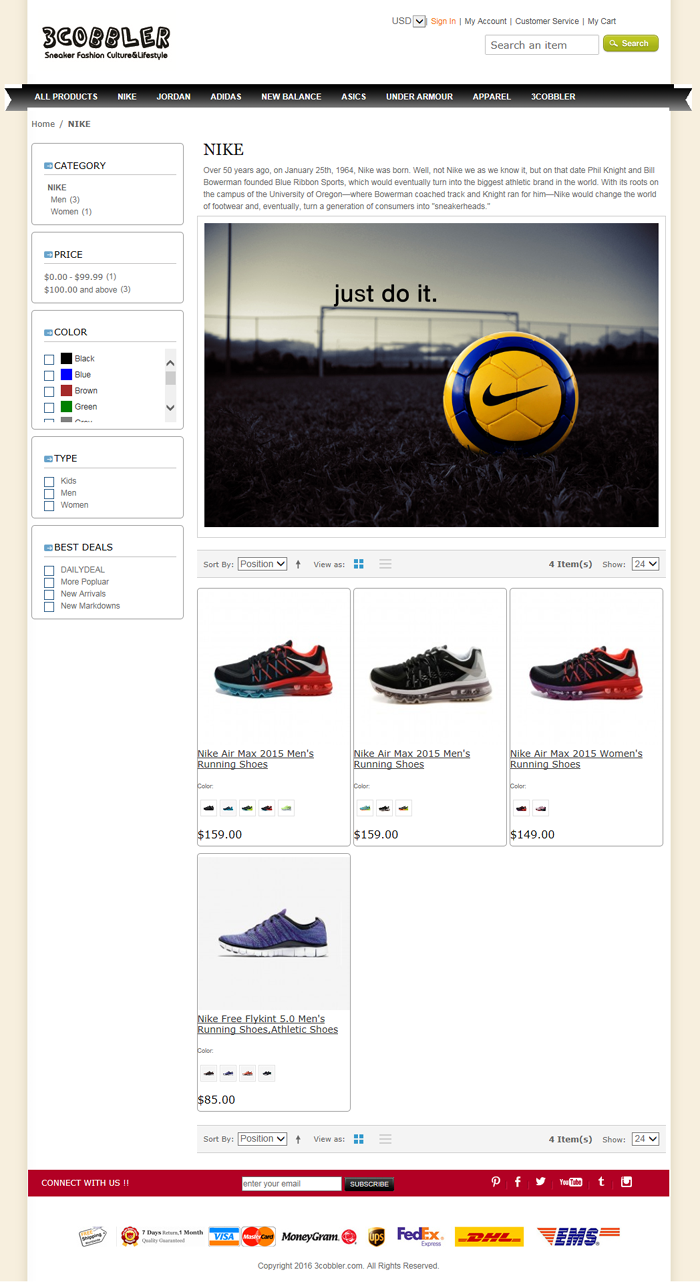Open the ADIDAS menu item
The image size is (700, 1284).
226,97
